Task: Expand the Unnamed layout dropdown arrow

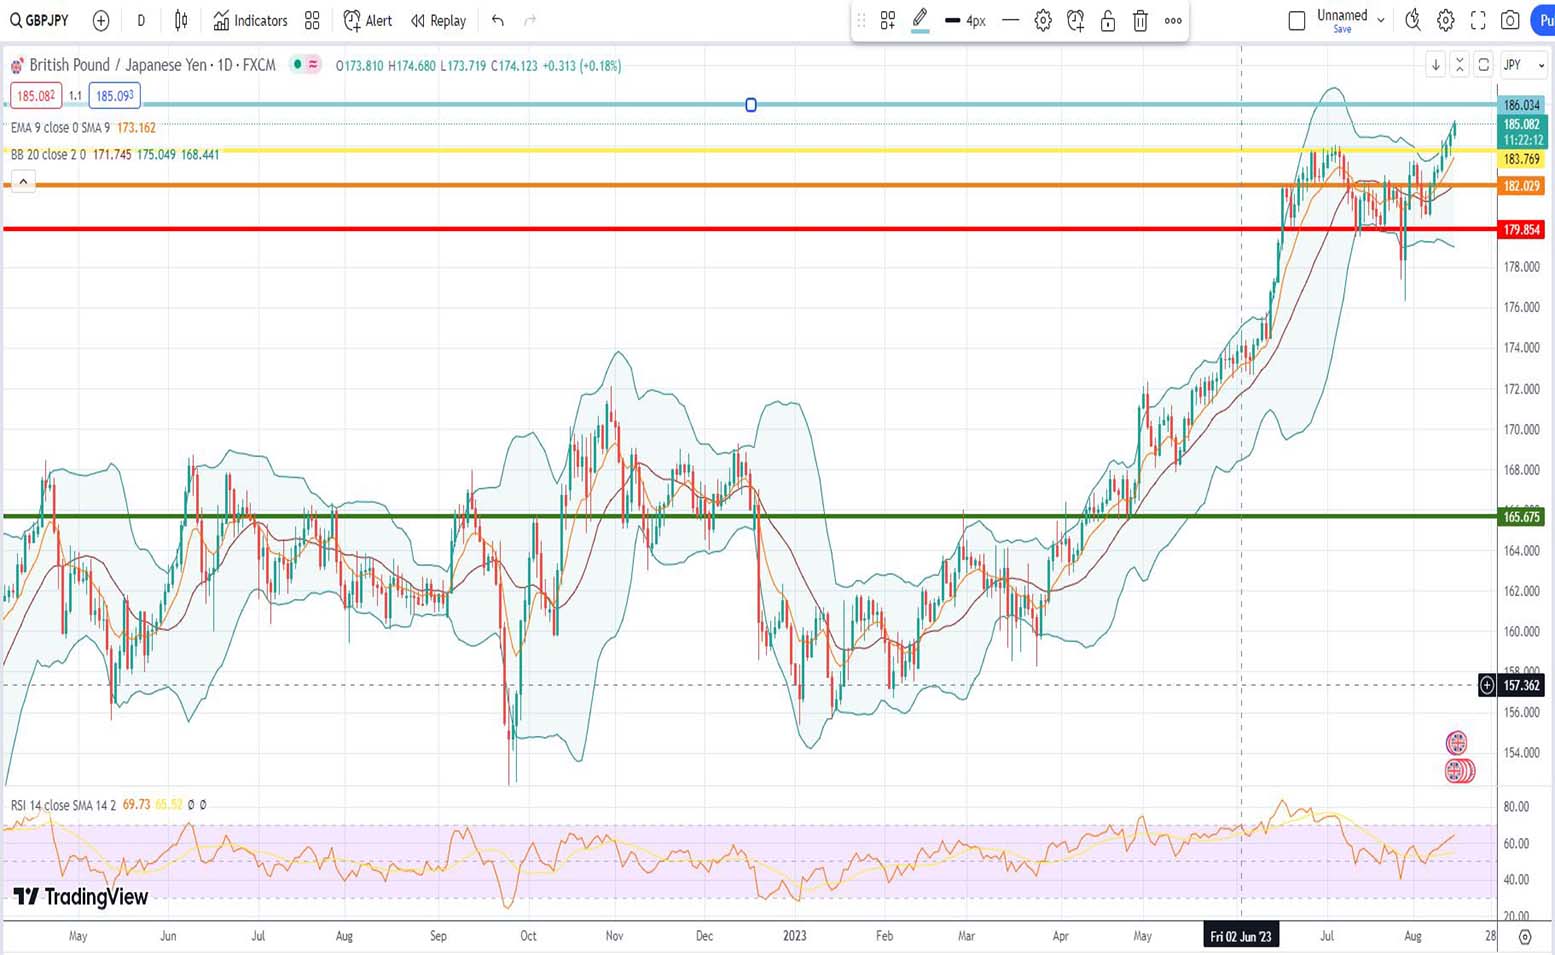Action: (x=1381, y=20)
